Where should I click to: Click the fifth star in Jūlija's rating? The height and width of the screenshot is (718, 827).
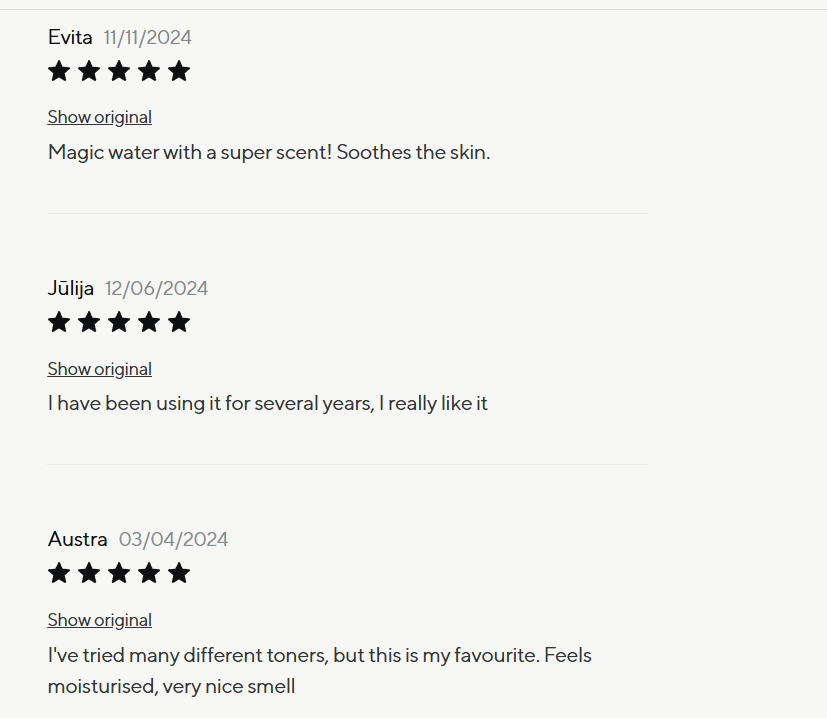(179, 322)
